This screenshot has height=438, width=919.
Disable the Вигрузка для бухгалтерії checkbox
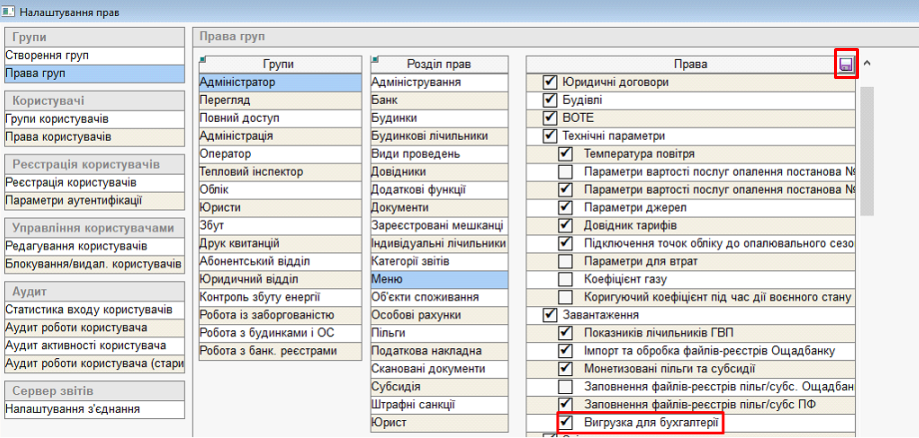565,423
